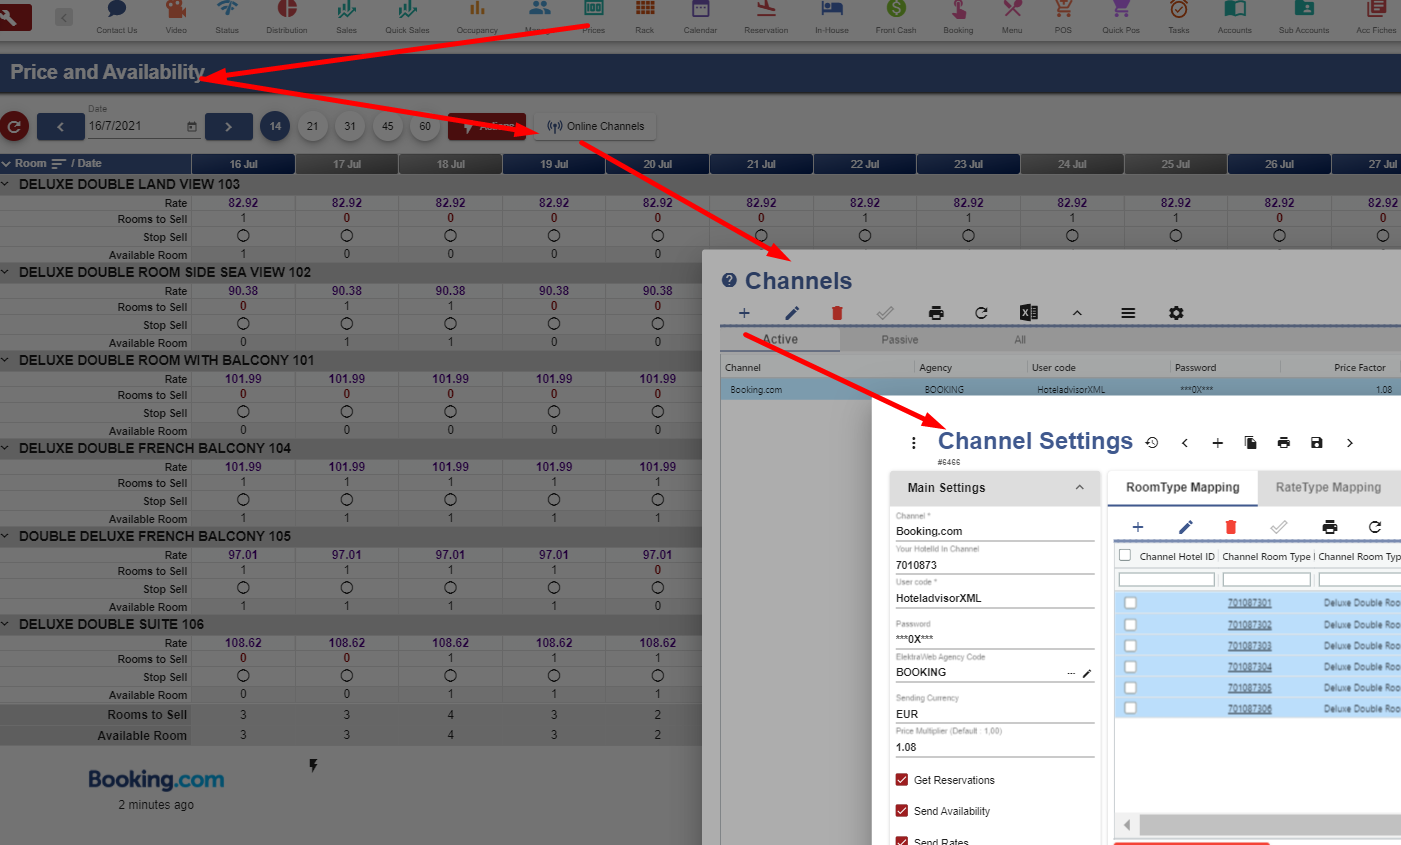Screen dimensions: 1401x845
Task: Collapse the DELUXE DOUBLE SUITE 106 group
Action: point(6,624)
